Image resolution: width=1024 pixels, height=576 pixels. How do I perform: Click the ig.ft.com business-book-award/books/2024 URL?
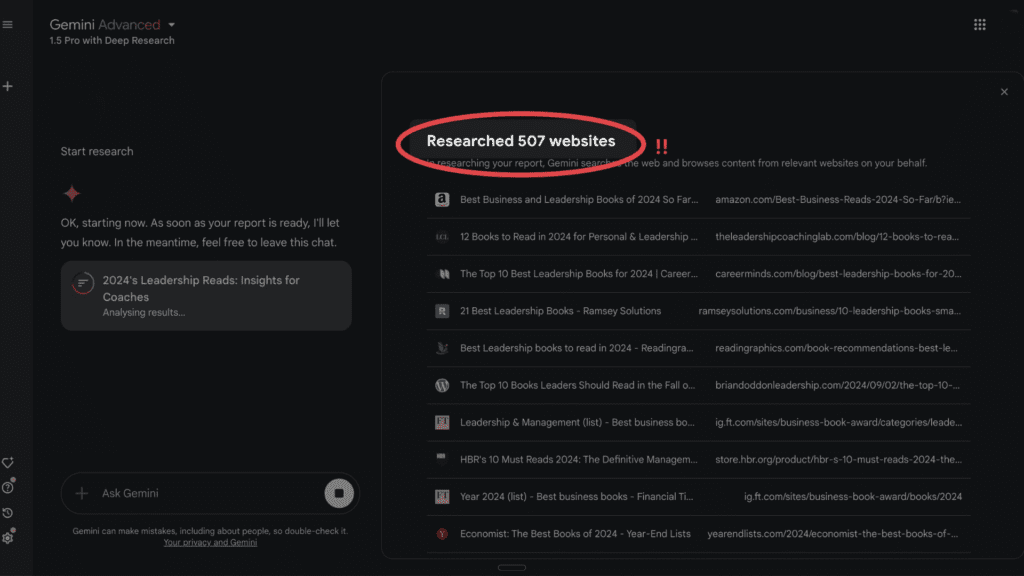click(853, 497)
